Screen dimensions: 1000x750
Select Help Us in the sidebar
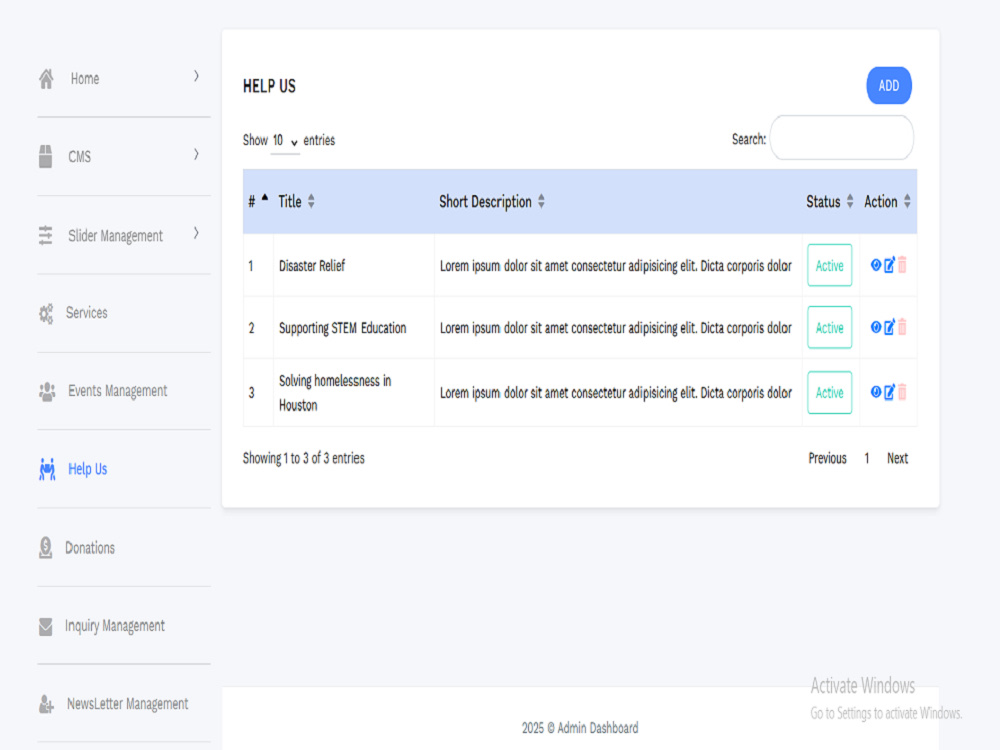click(87, 469)
